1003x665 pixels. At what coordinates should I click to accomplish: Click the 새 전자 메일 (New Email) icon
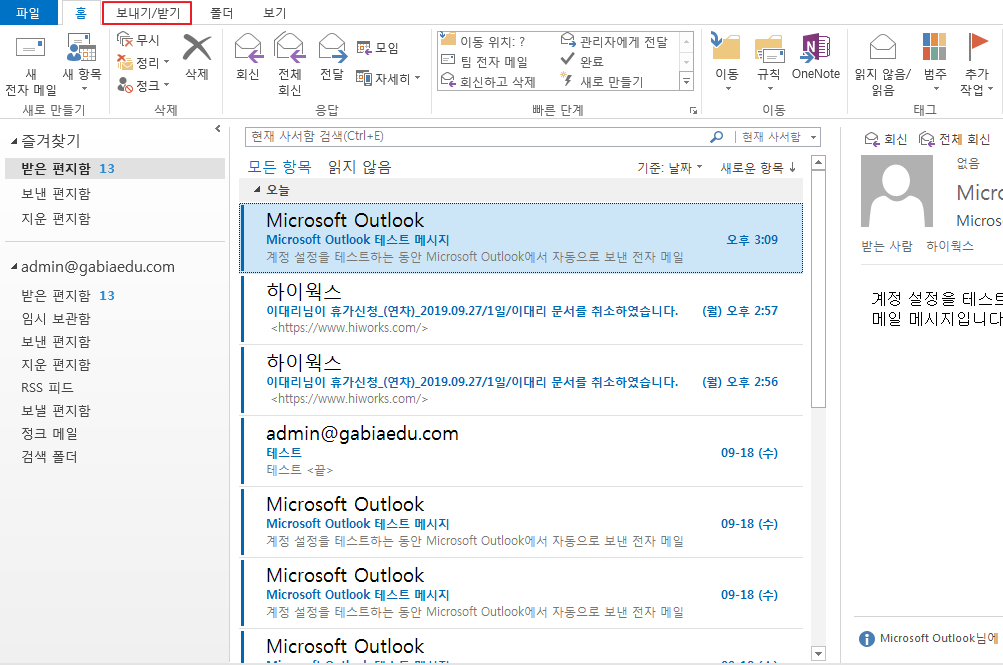click(30, 48)
